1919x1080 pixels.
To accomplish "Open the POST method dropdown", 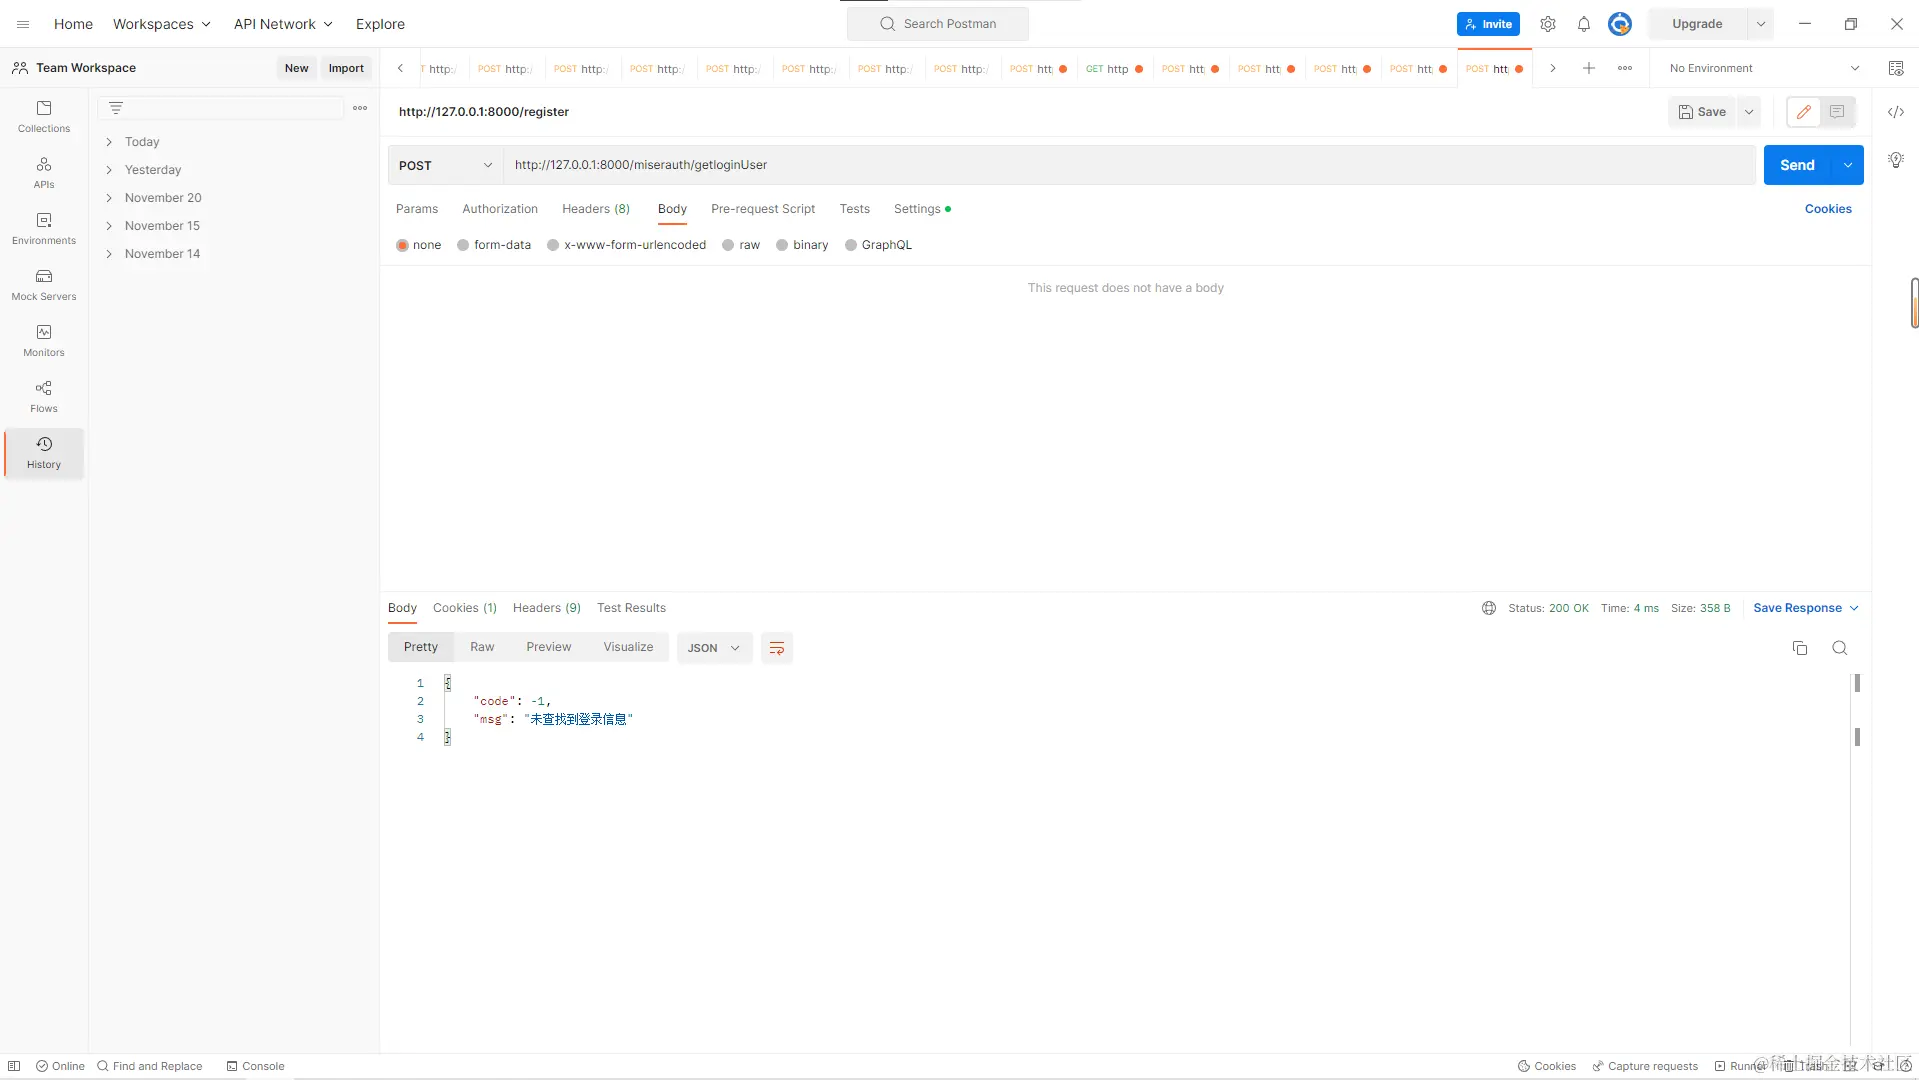I will (446, 165).
